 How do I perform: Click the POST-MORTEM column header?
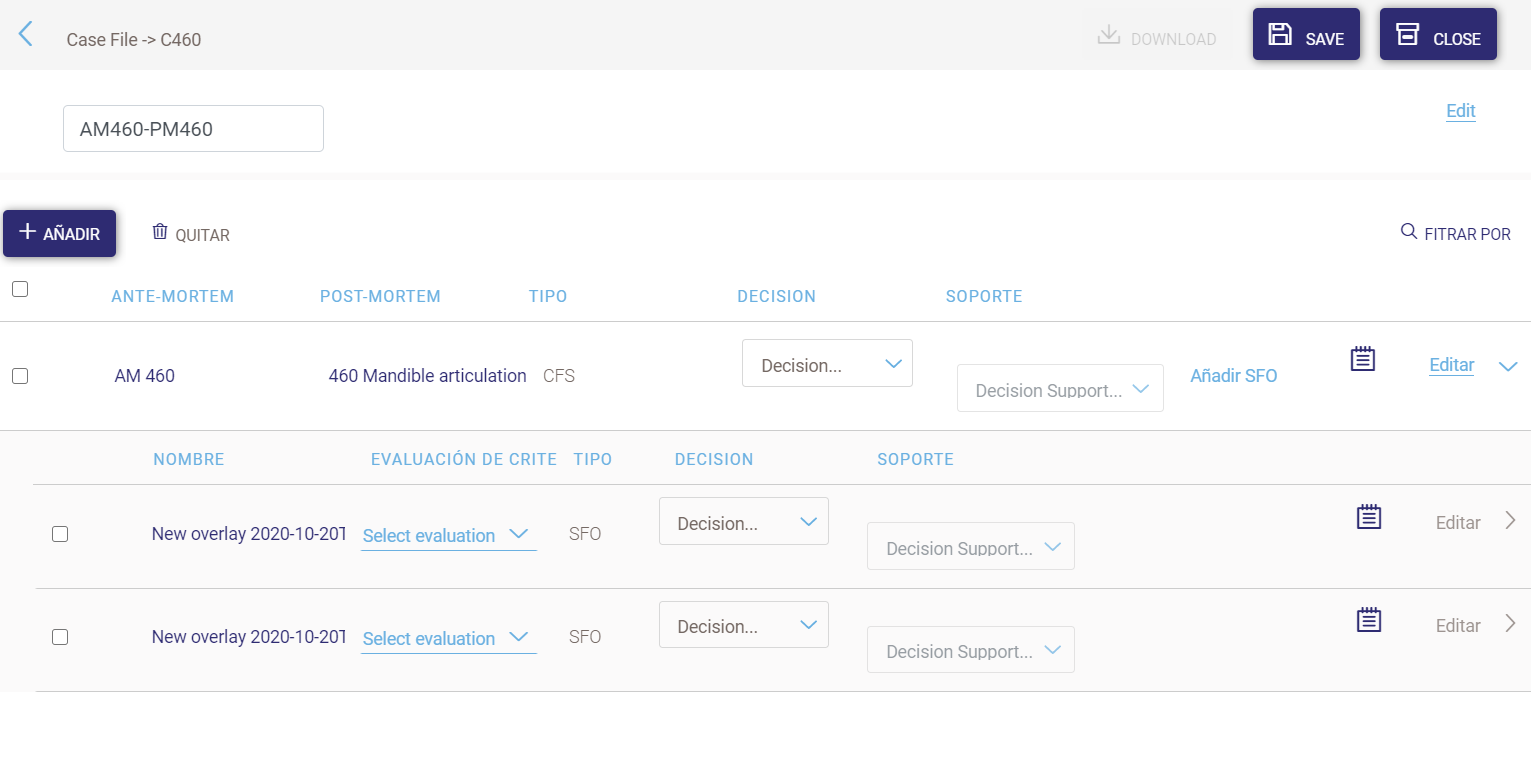click(380, 296)
